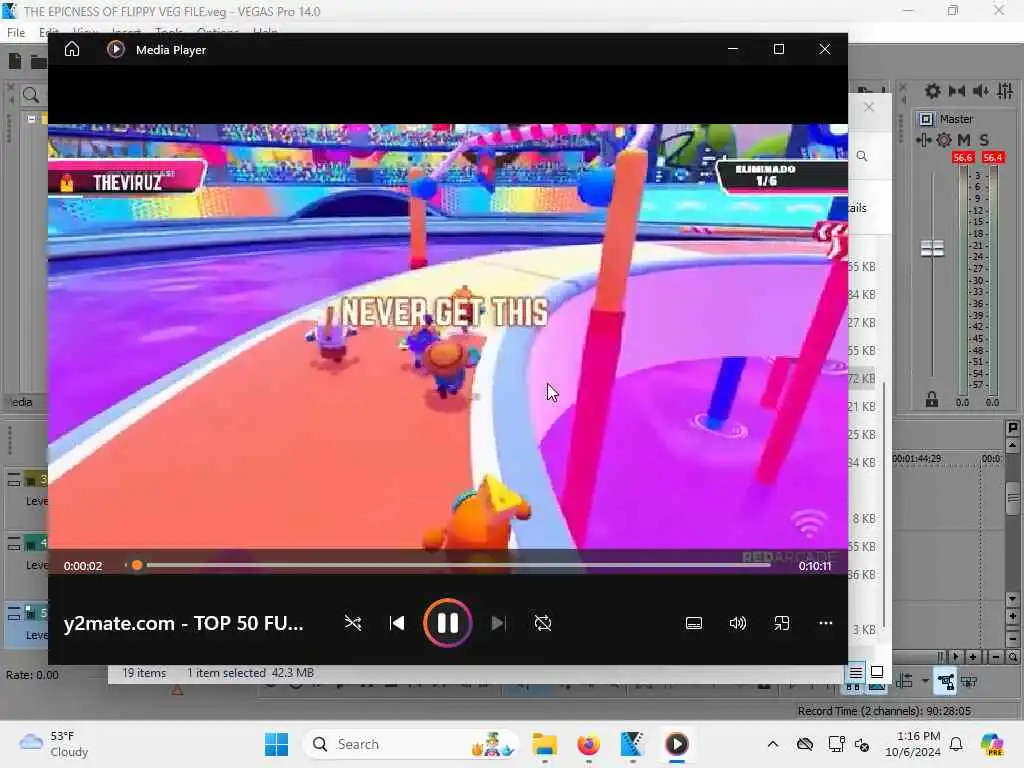The height and width of the screenshot is (768, 1024).
Task: Open Media Player volume control
Action: (737, 623)
